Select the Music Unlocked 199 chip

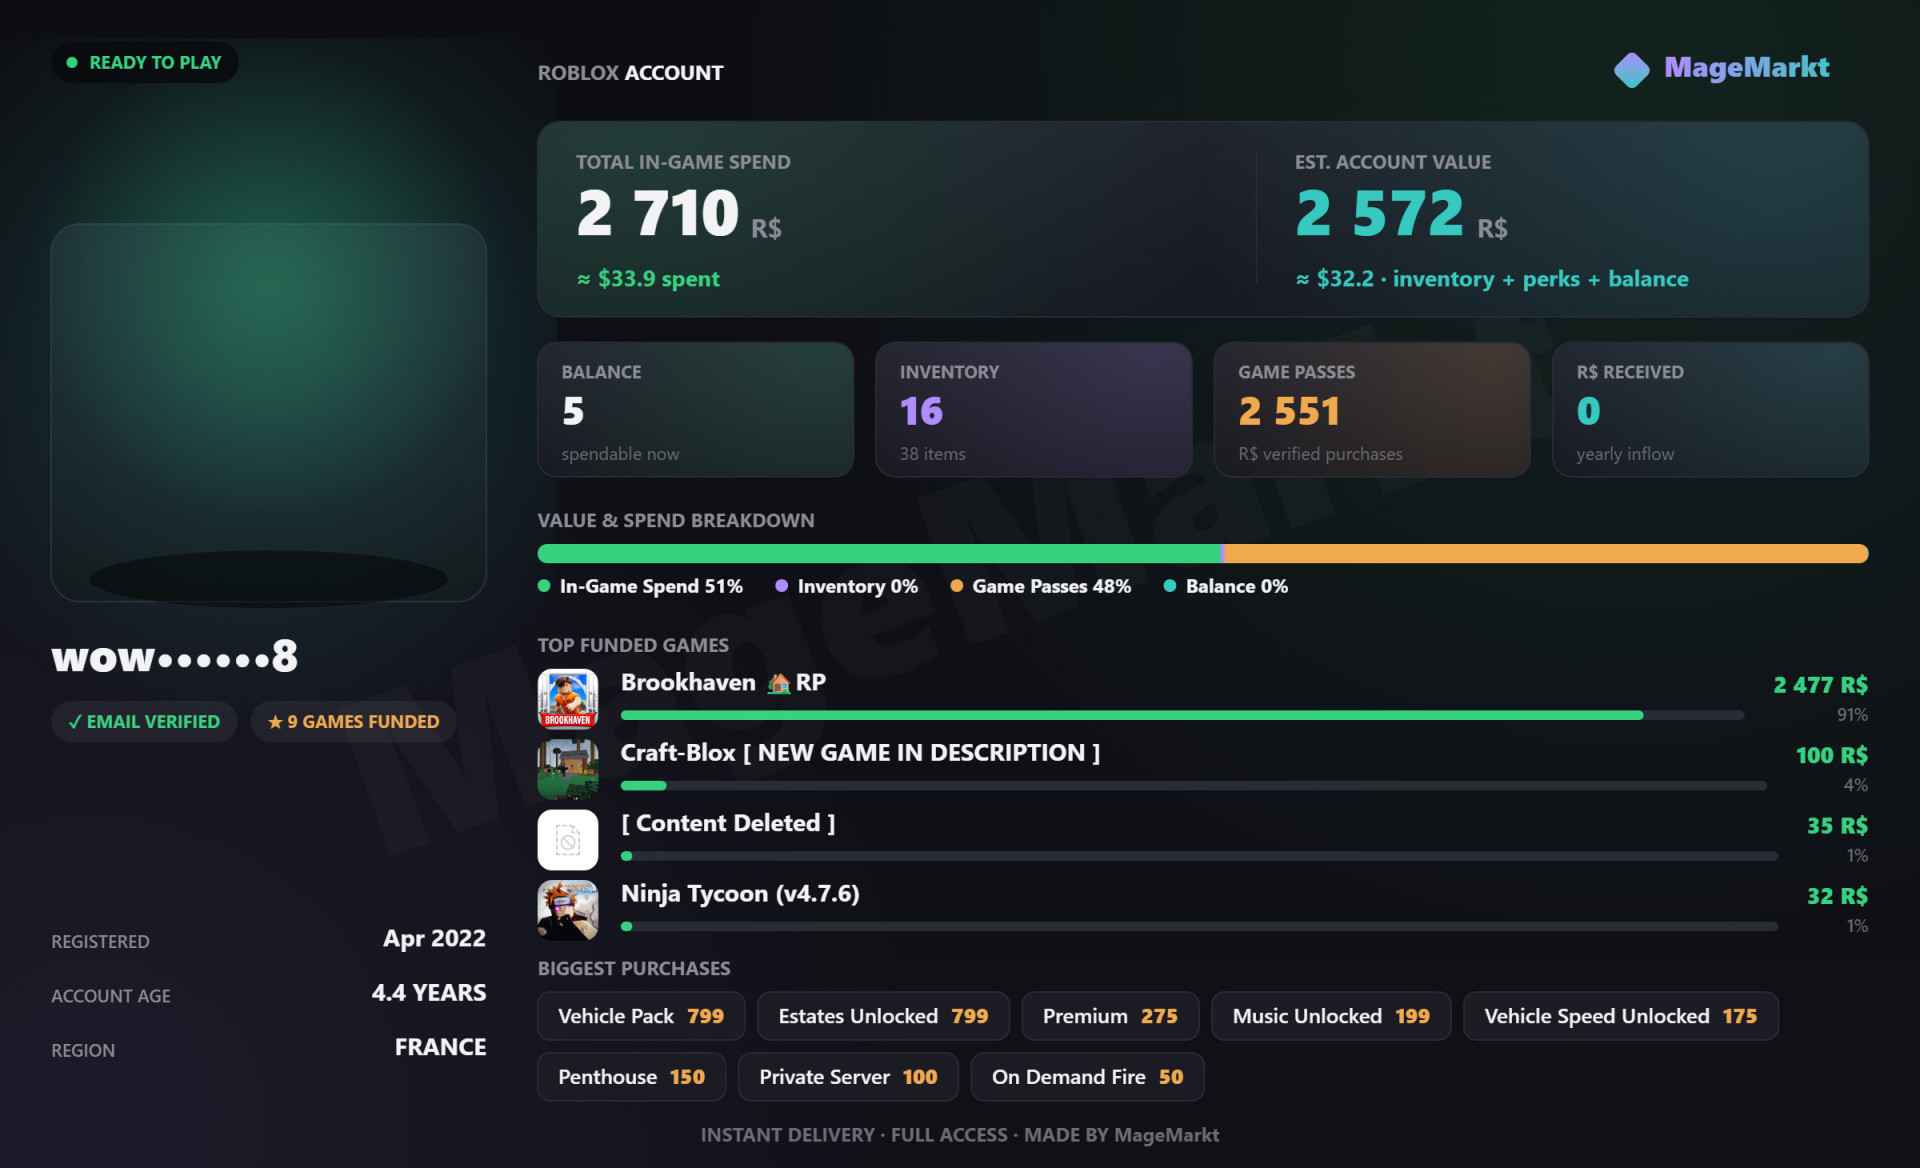pyautogui.click(x=1331, y=1016)
